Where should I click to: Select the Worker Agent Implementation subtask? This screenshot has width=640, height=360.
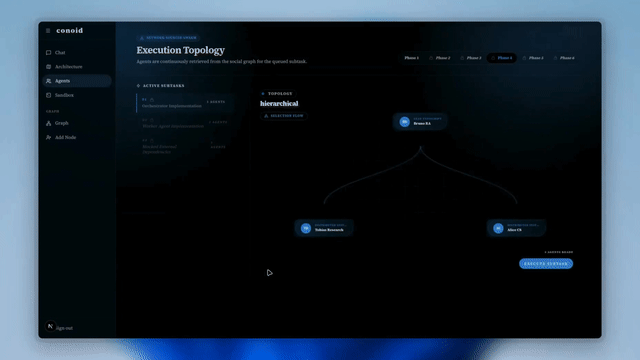coord(184,123)
